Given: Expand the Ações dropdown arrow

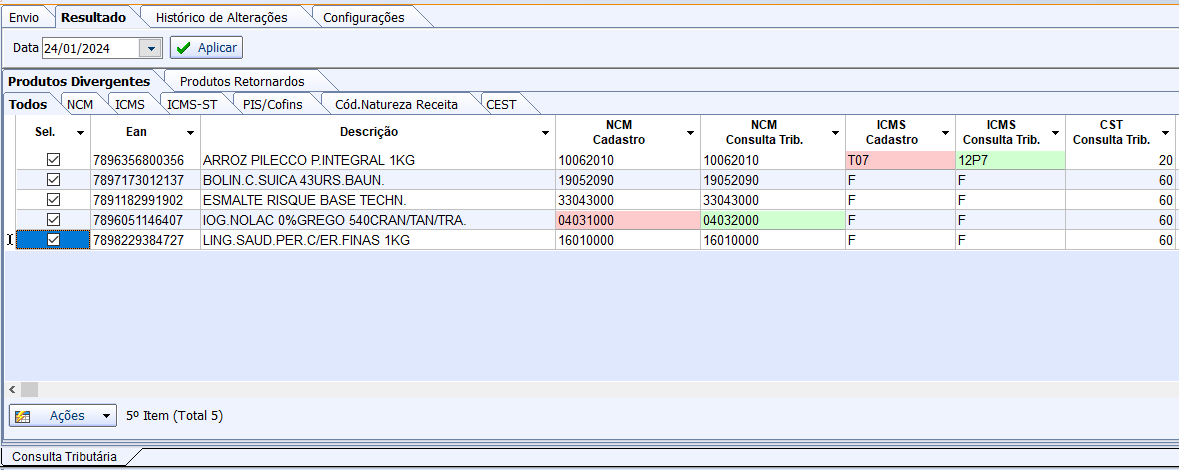Looking at the screenshot, I should tap(106, 416).
